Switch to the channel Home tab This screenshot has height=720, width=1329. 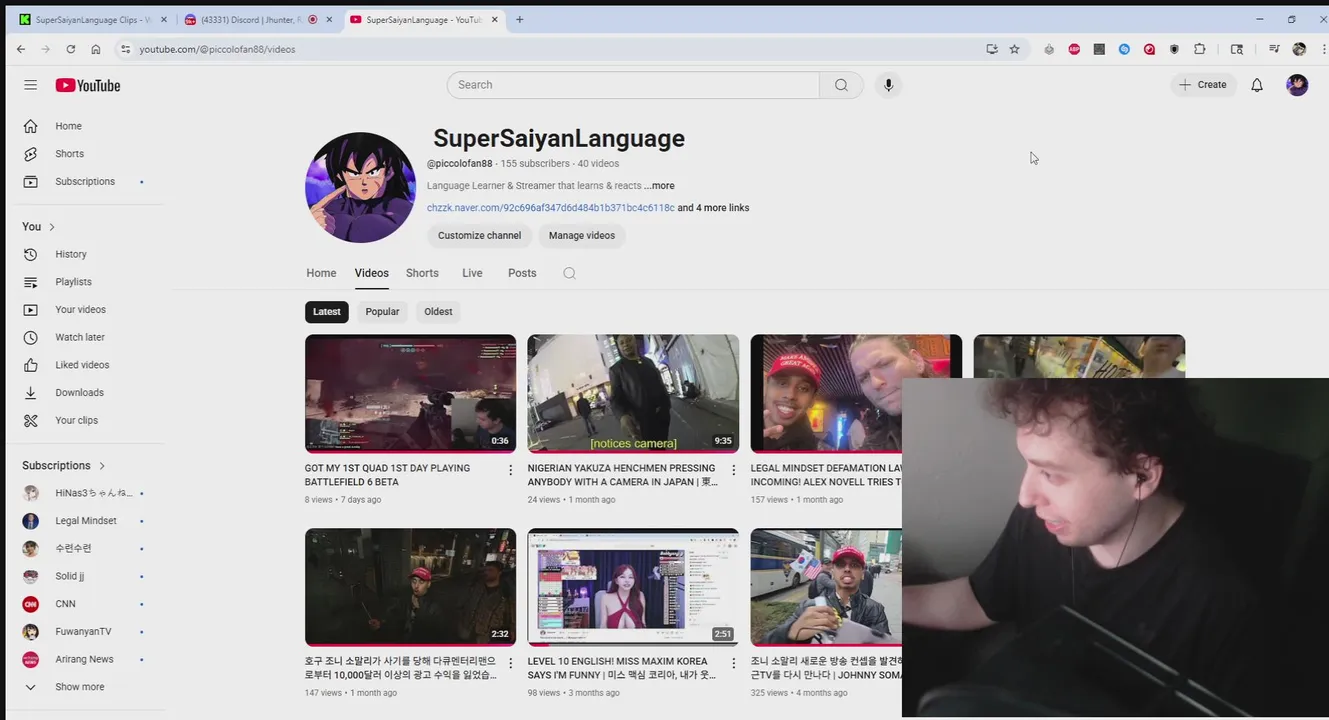321,273
